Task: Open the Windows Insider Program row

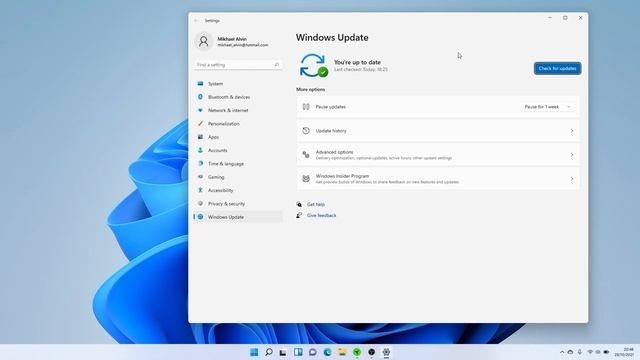Action: (x=438, y=179)
